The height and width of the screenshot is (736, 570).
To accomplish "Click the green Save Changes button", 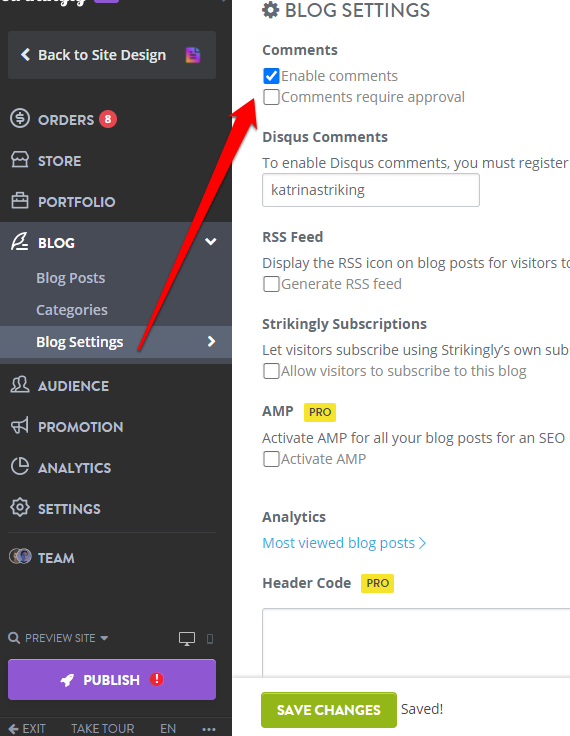I will point(329,710).
